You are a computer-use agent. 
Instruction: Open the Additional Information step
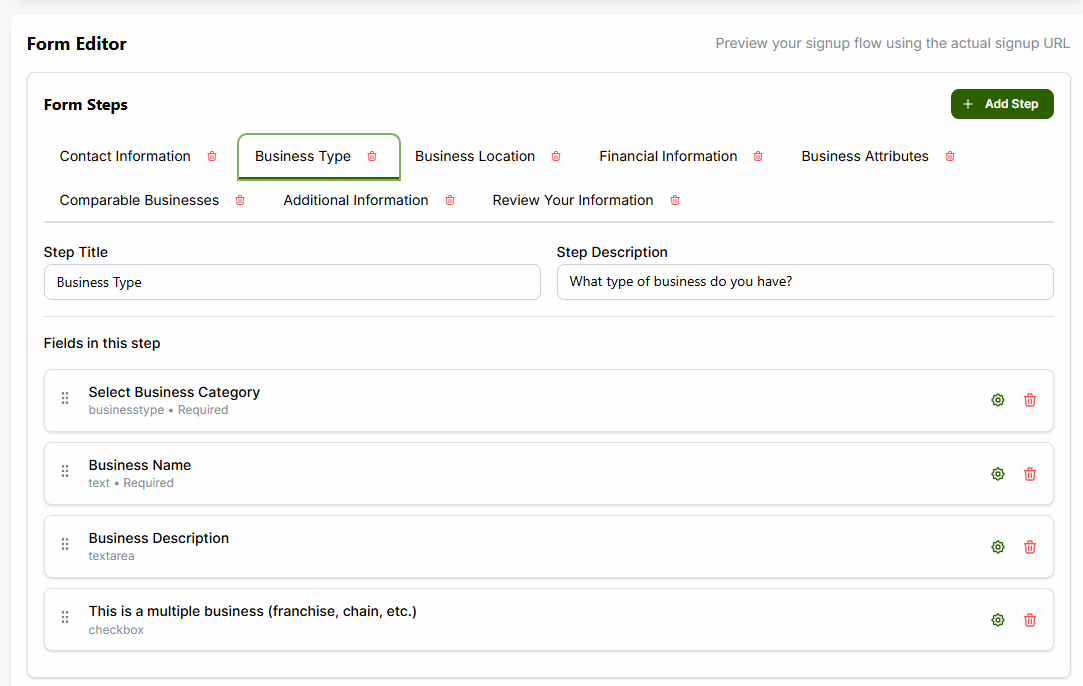(355, 200)
